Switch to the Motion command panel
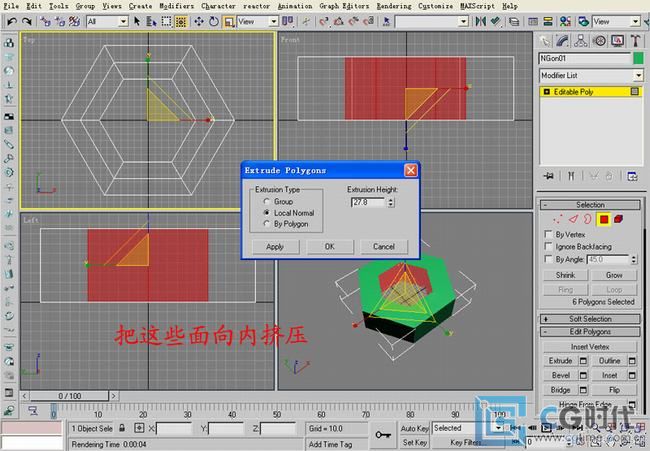Image resolution: width=650 pixels, height=451 pixels. [599, 41]
